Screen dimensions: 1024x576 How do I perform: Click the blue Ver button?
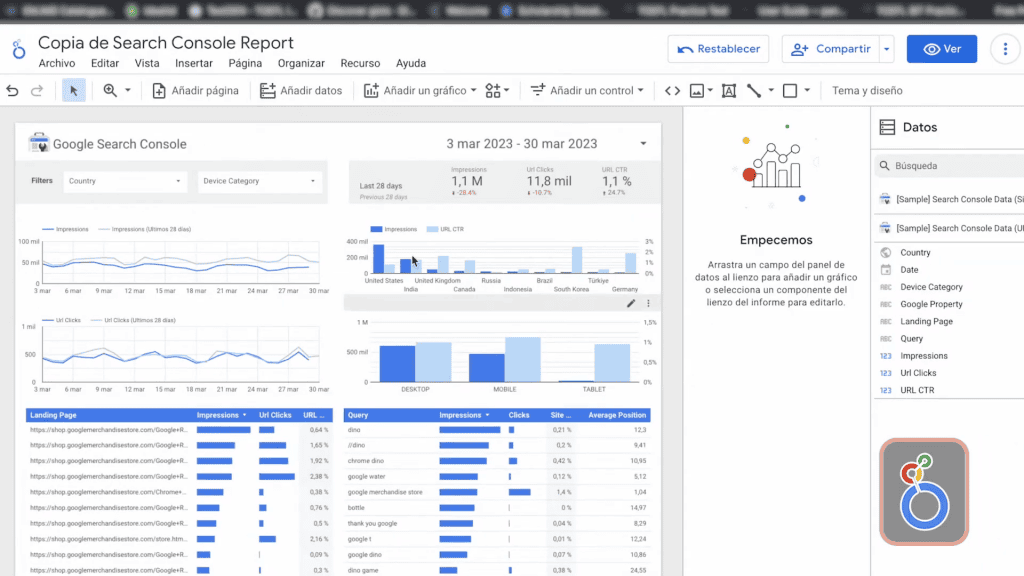(x=941, y=49)
